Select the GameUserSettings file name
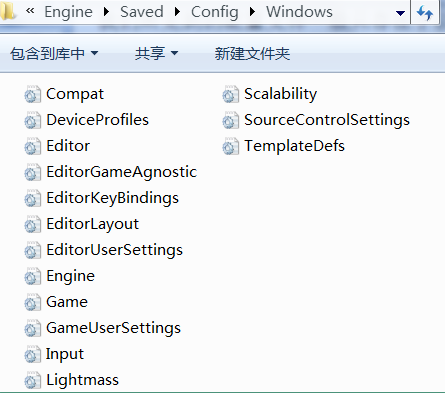The width and height of the screenshot is (445, 394). click(x=113, y=328)
